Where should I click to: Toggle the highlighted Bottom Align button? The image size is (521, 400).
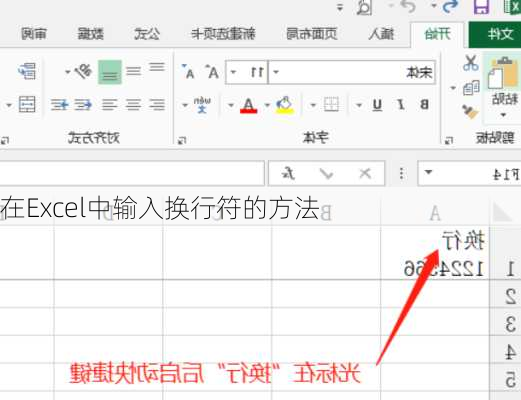(110, 72)
